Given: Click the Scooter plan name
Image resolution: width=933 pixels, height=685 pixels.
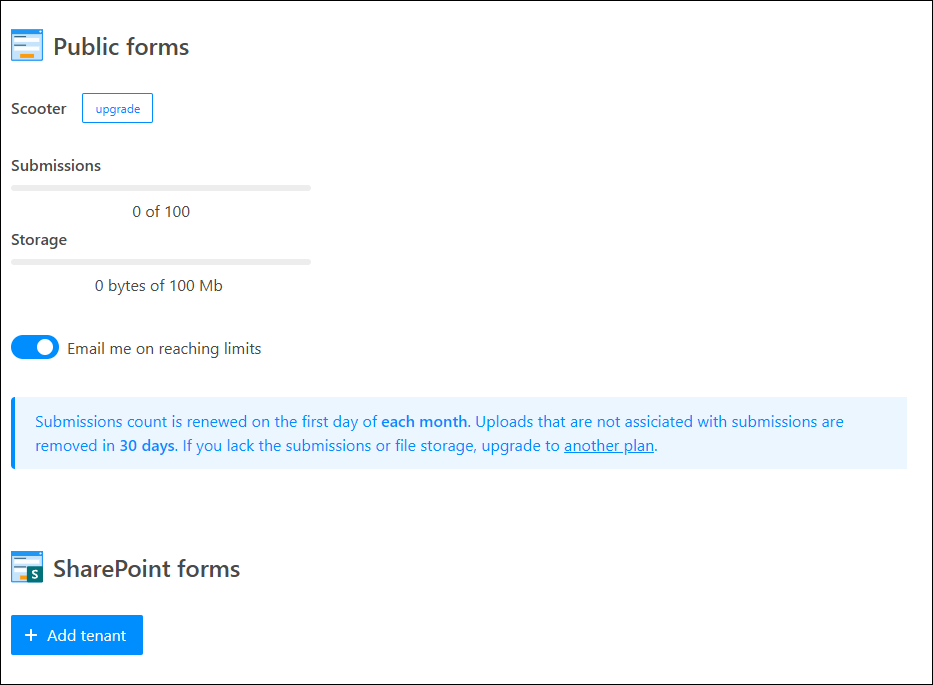Looking at the screenshot, I should [x=39, y=109].
